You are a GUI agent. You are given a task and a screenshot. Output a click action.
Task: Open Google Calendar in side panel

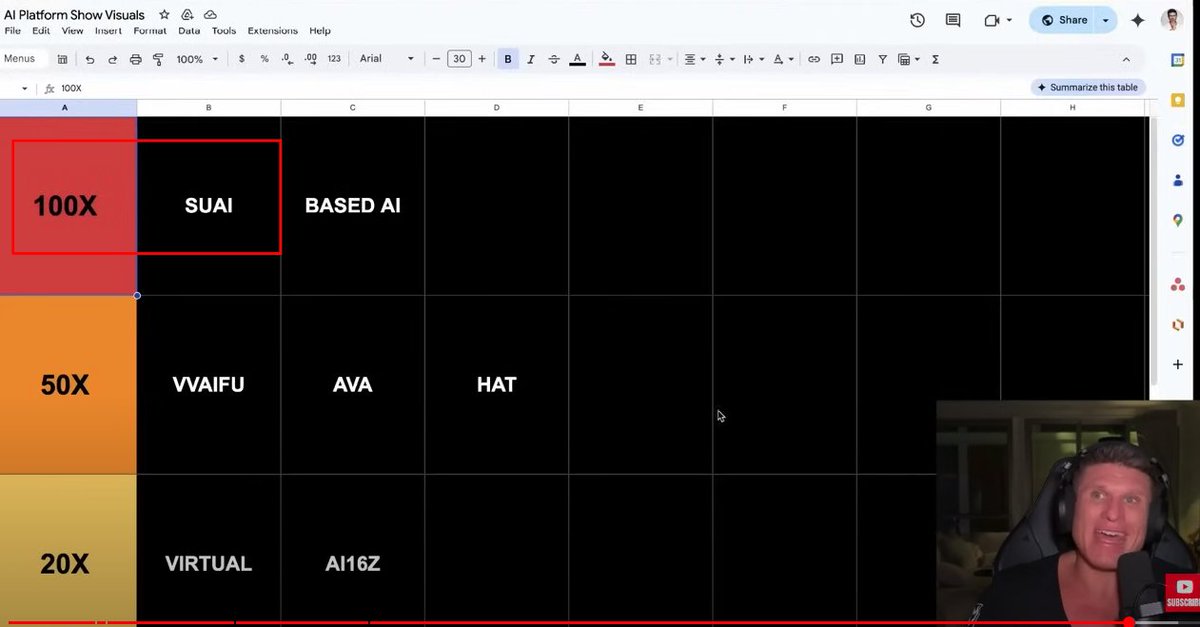1178,60
